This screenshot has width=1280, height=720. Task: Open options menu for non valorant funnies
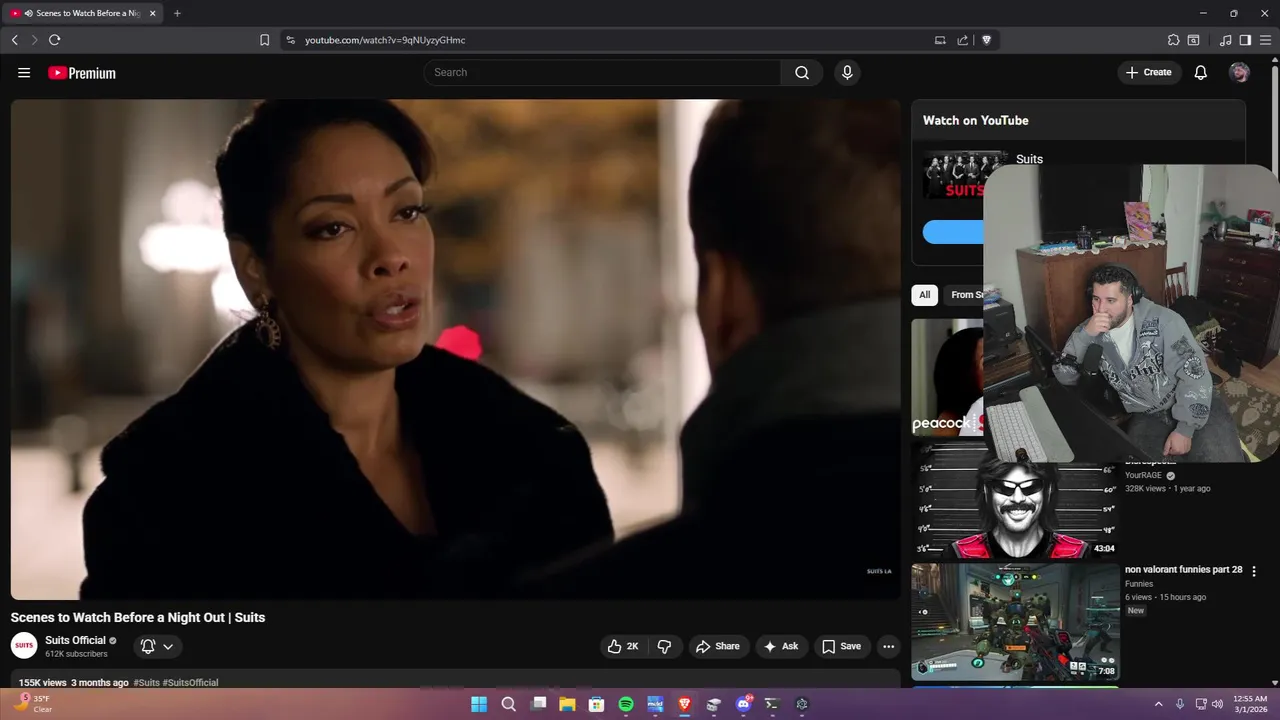[x=1254, y=571]
